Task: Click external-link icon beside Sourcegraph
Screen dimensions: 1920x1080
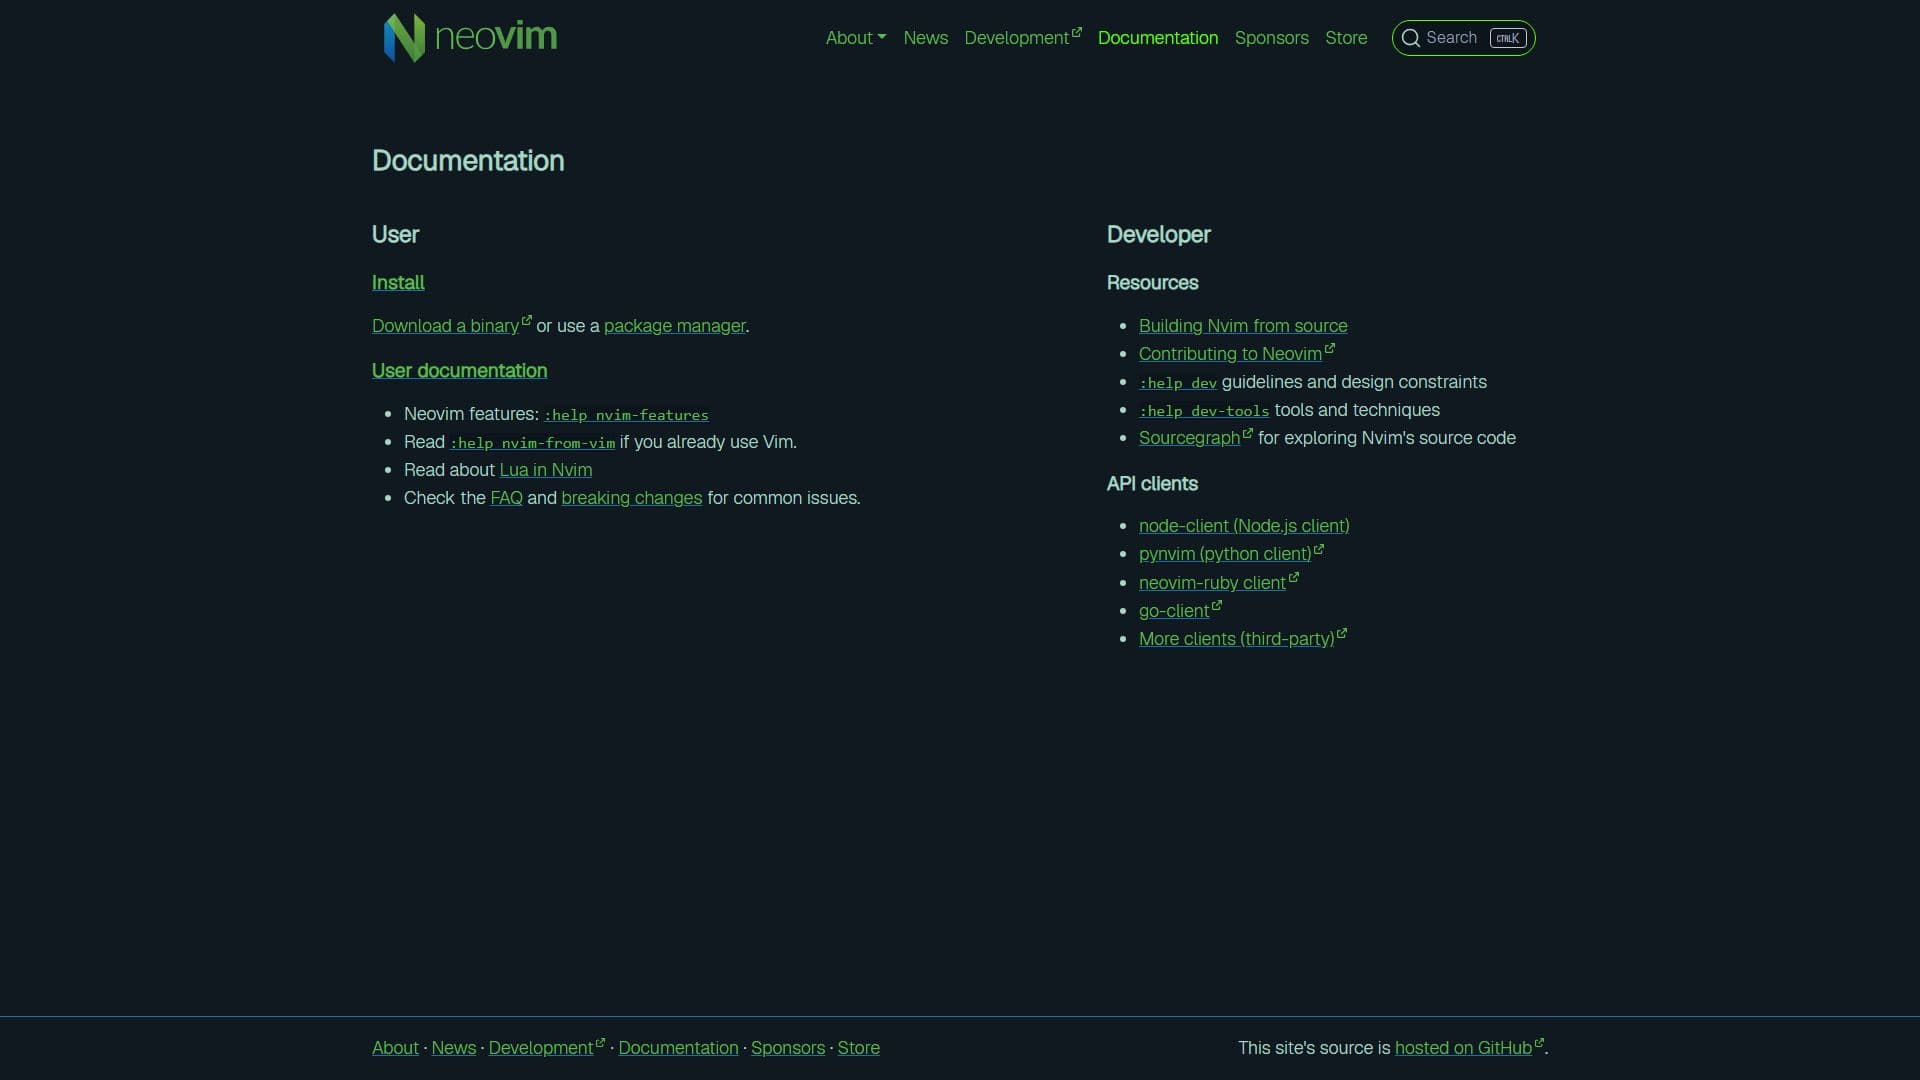Action: 1248,432
